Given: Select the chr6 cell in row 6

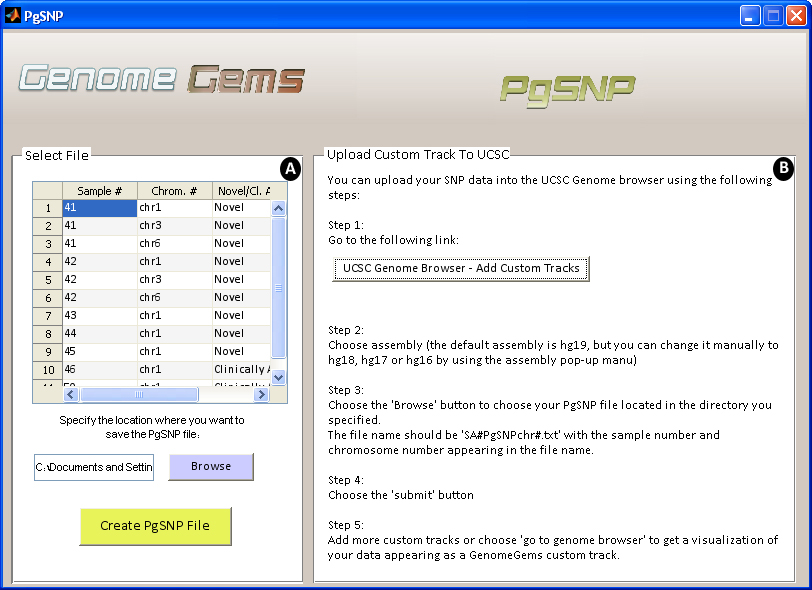Looking at the screenshot, I should coord(175,298).
